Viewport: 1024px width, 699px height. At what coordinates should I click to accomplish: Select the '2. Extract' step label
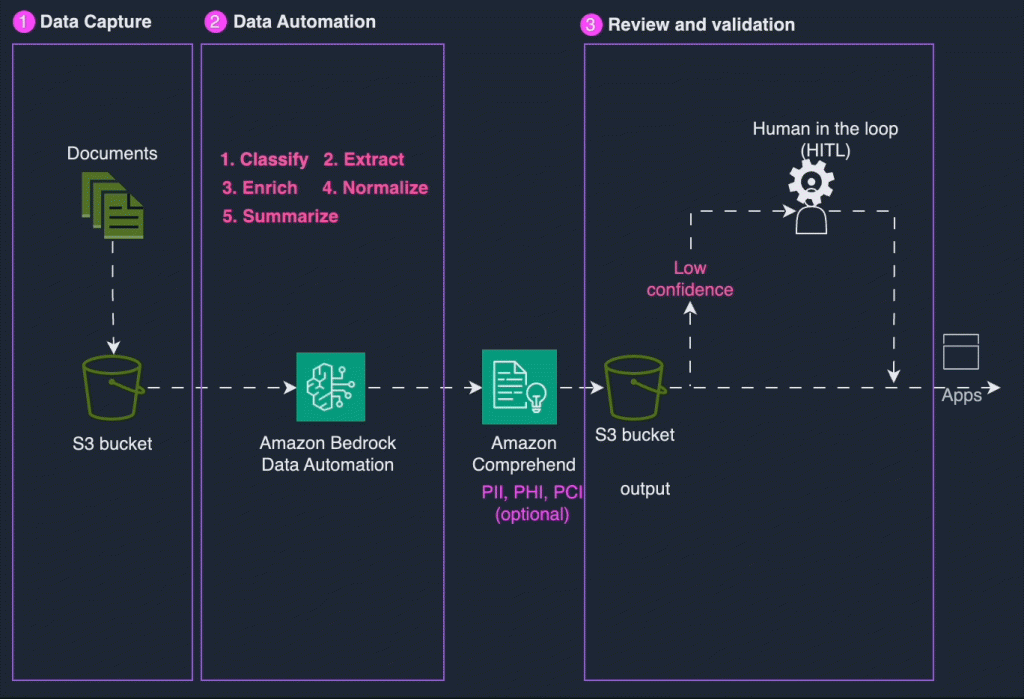coord(363,159)
